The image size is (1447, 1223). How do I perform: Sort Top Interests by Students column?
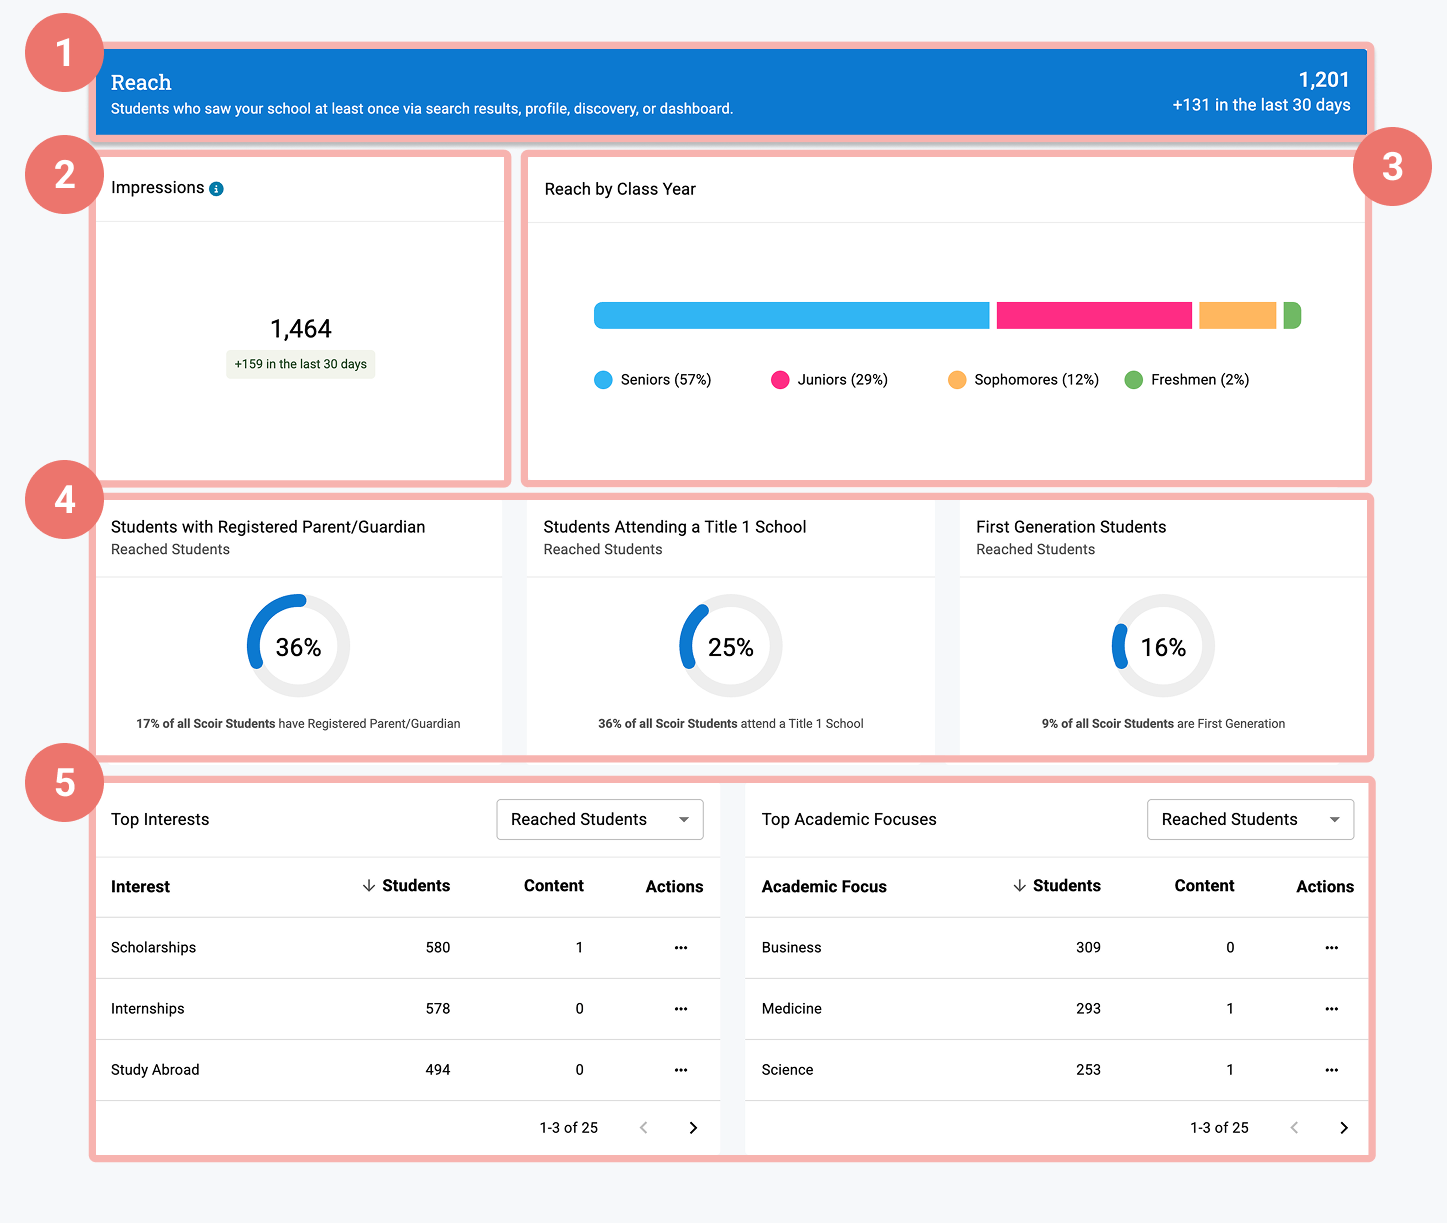[x=407, y=886]
